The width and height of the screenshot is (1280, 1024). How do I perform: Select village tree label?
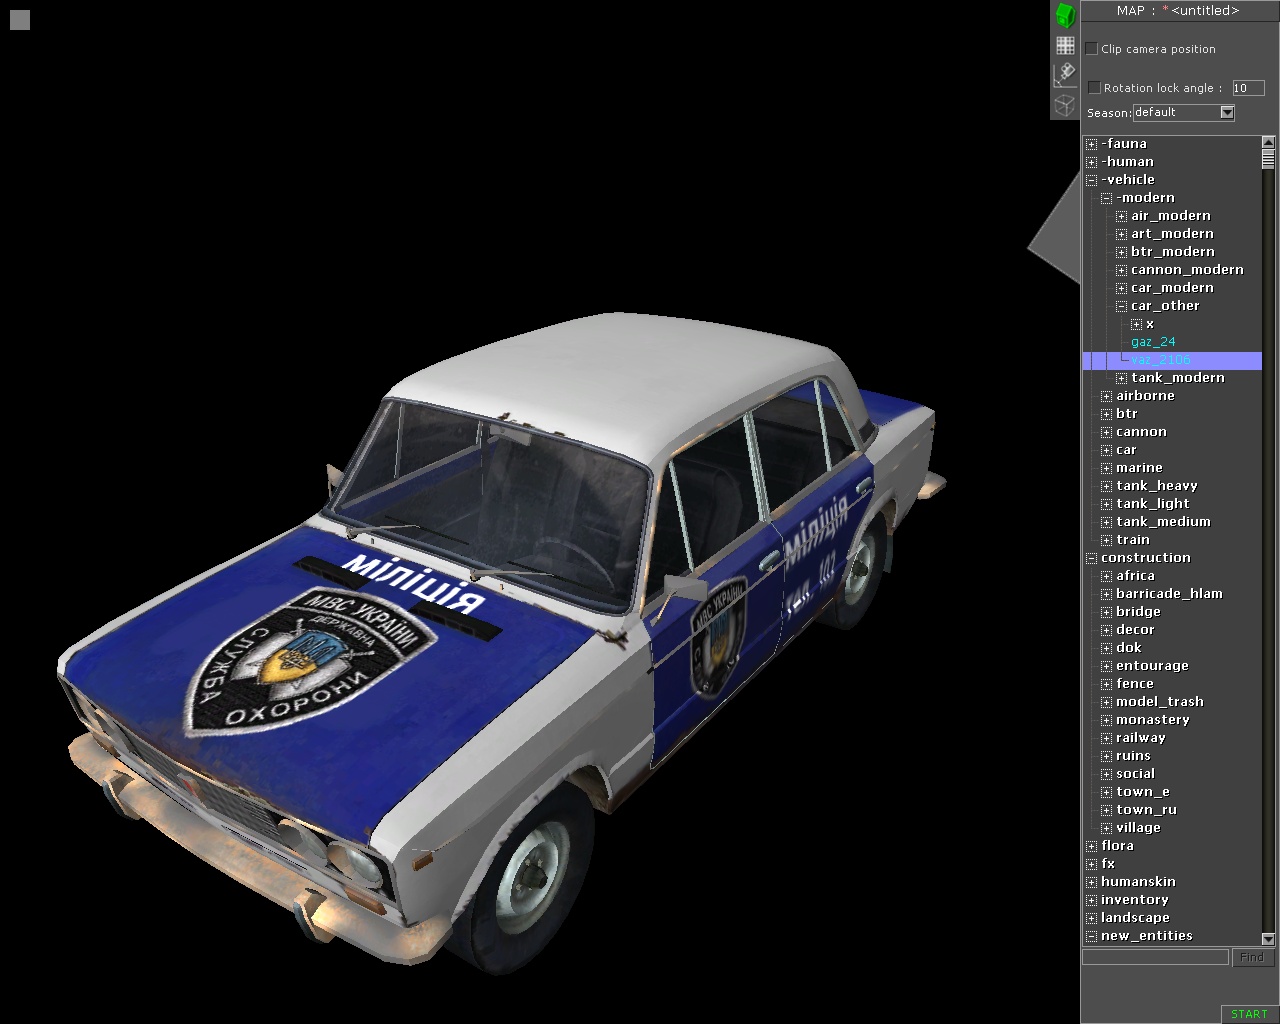tap(1138, 828)
